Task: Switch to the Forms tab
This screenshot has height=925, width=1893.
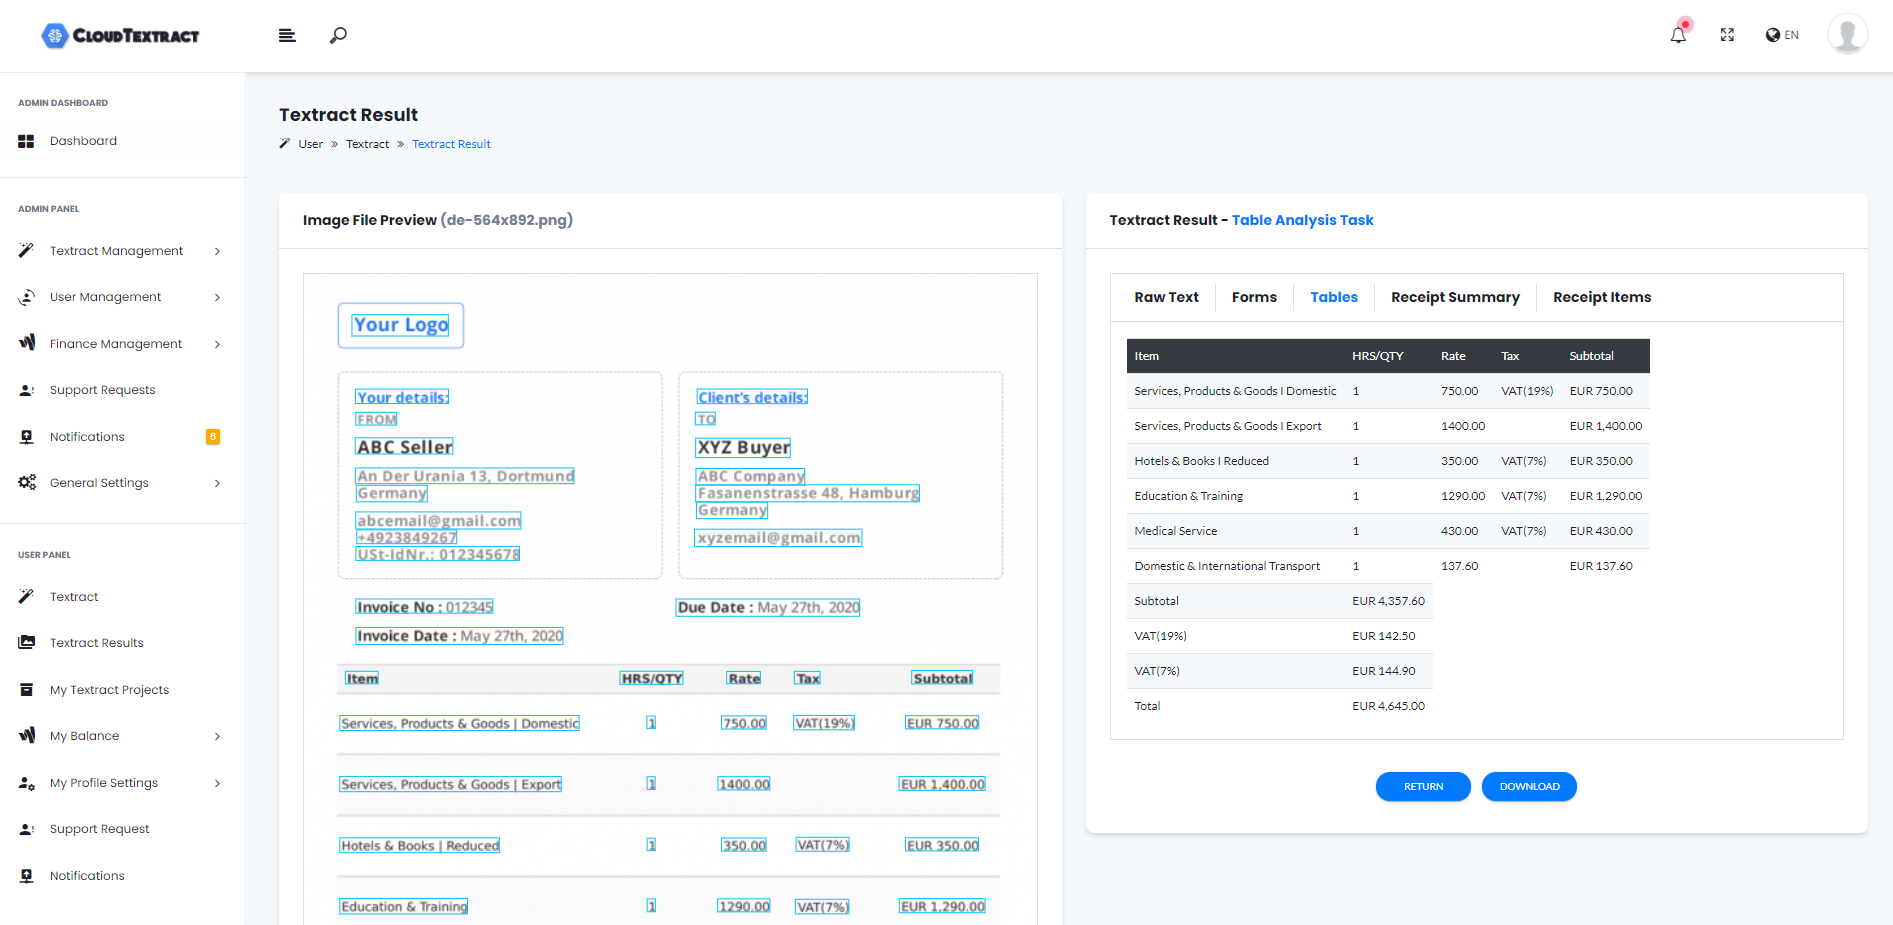Action: 1254,297
